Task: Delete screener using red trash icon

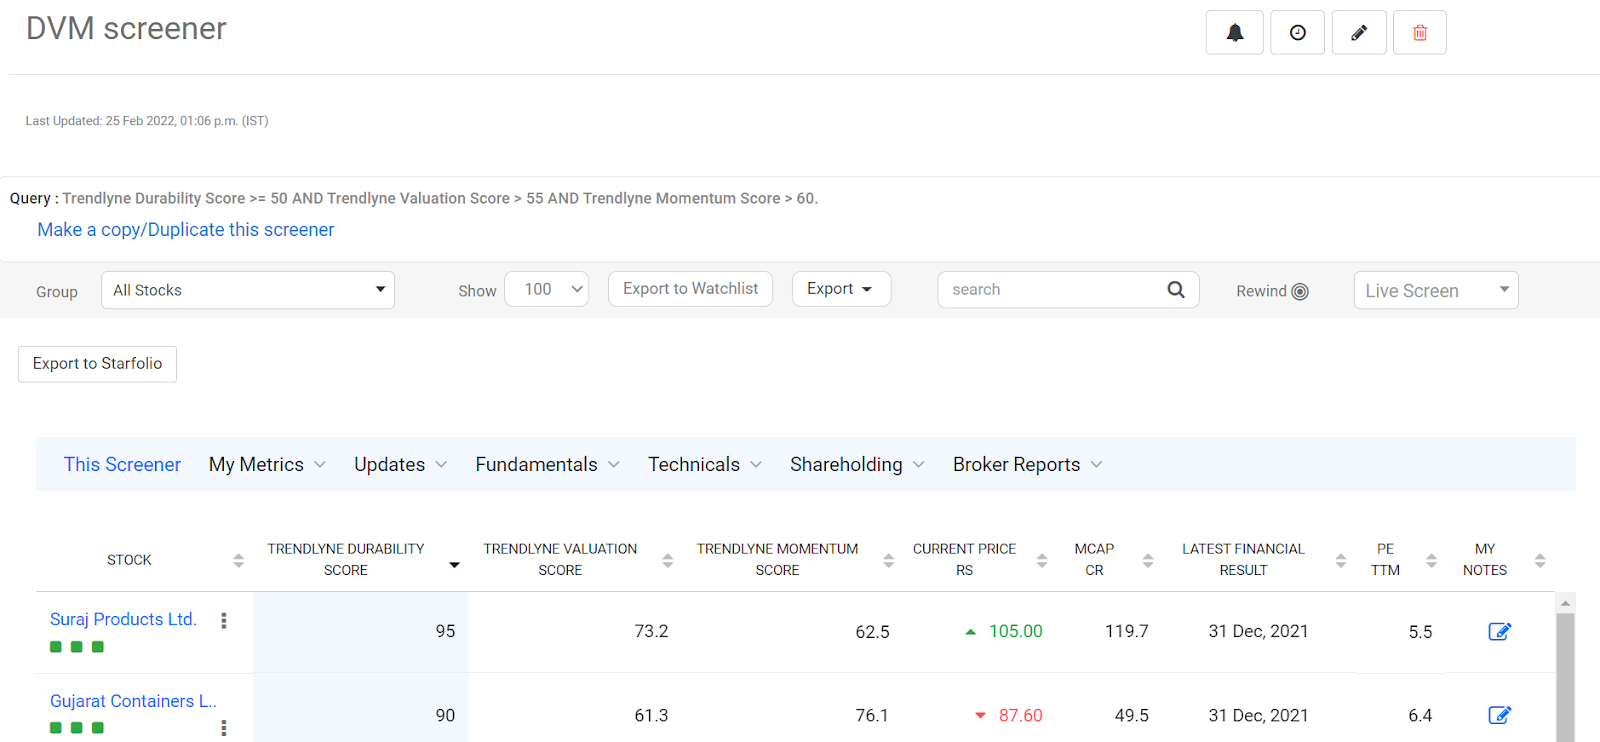Action: coord(1420,33)
